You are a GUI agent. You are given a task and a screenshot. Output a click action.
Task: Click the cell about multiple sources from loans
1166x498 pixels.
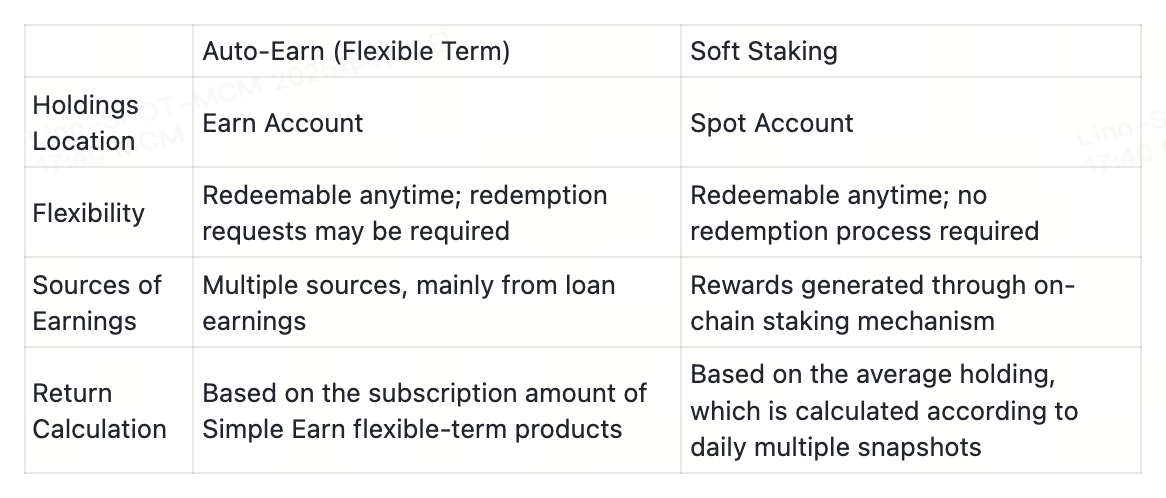[x=408, y=303]
